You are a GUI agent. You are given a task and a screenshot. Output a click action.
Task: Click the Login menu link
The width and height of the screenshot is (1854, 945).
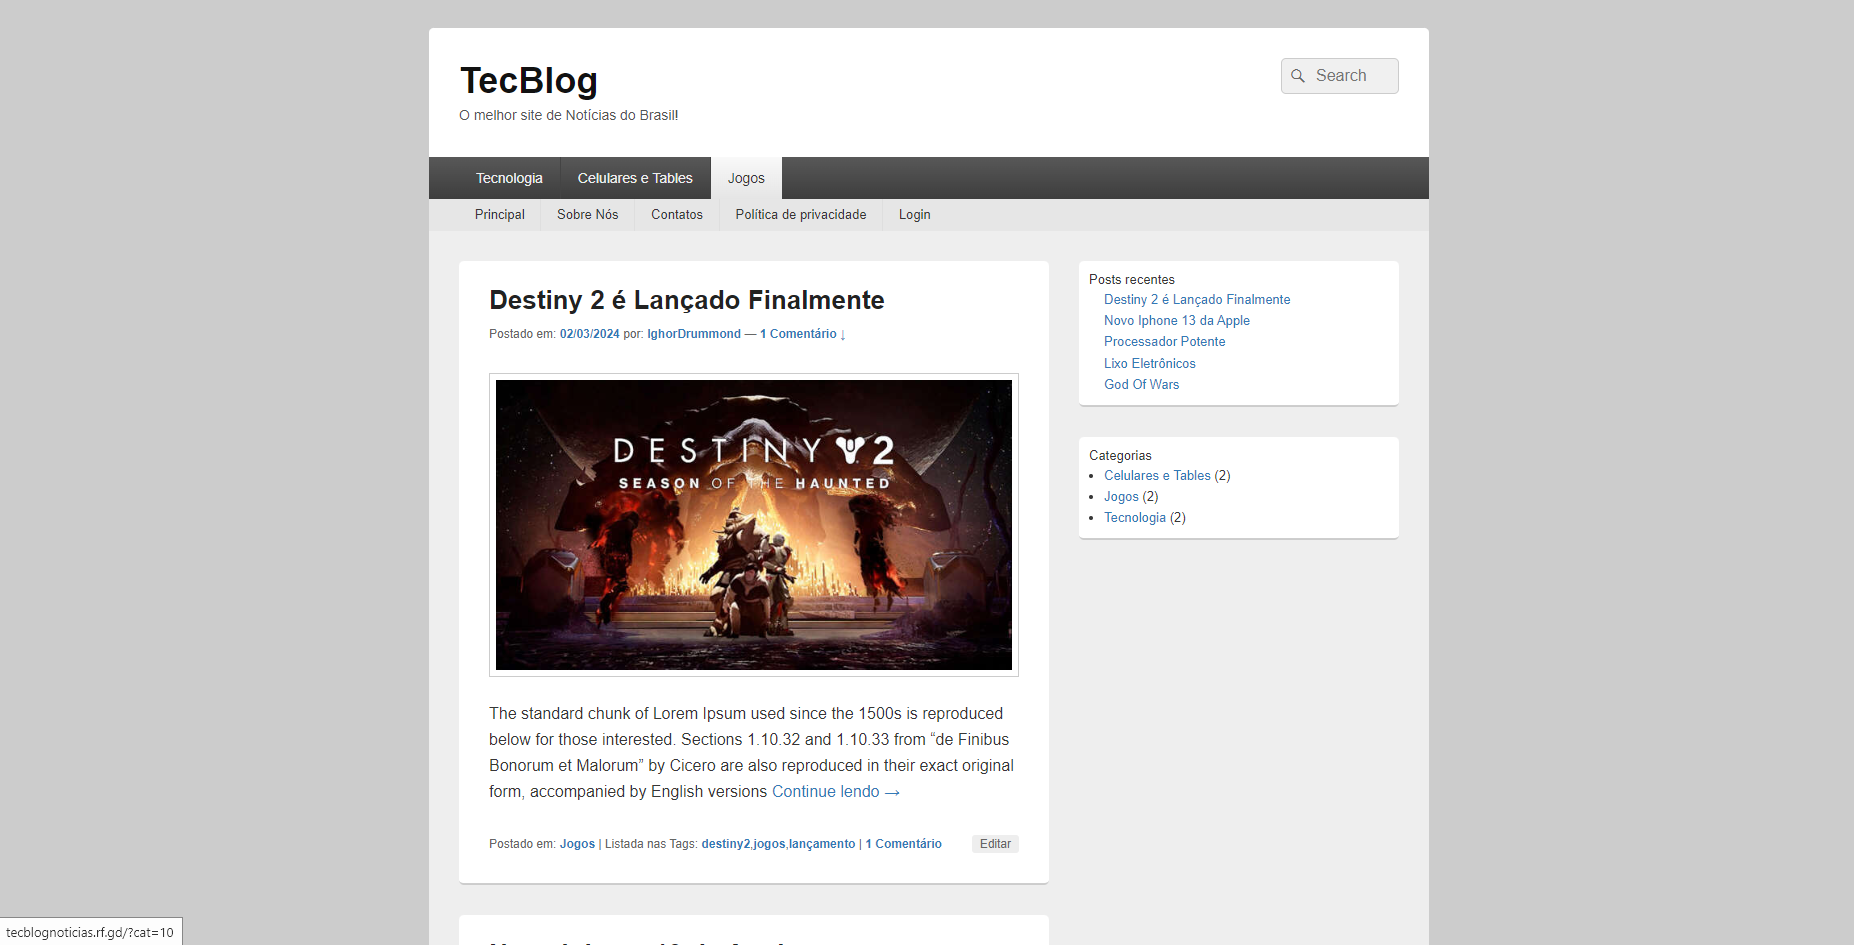click(914, 215)
